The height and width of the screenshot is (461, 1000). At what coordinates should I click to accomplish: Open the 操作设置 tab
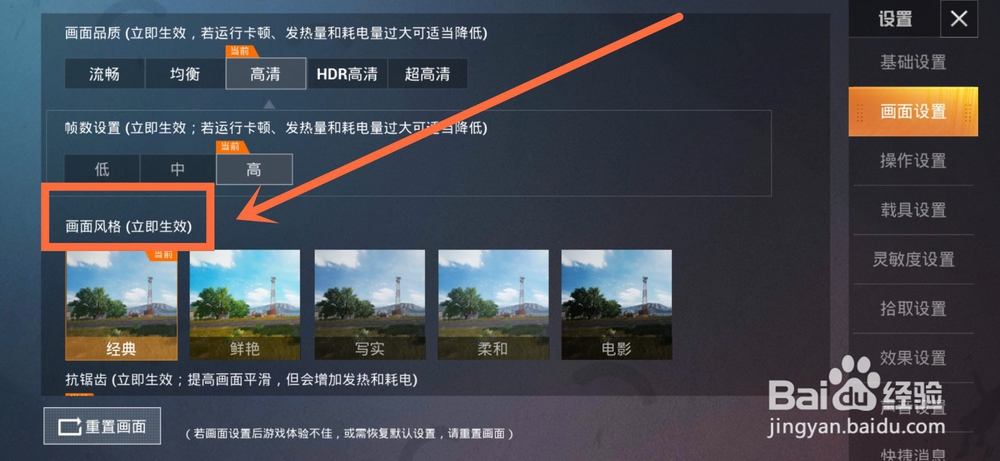click(x=913, y=161)
